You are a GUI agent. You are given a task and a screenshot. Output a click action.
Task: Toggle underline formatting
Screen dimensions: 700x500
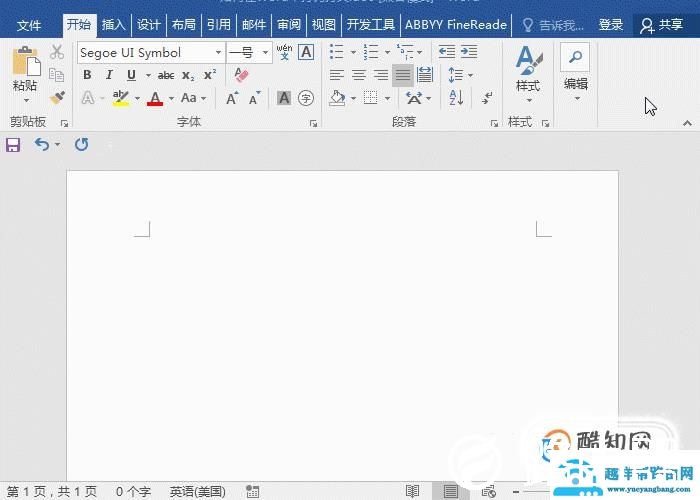point(131,75)
